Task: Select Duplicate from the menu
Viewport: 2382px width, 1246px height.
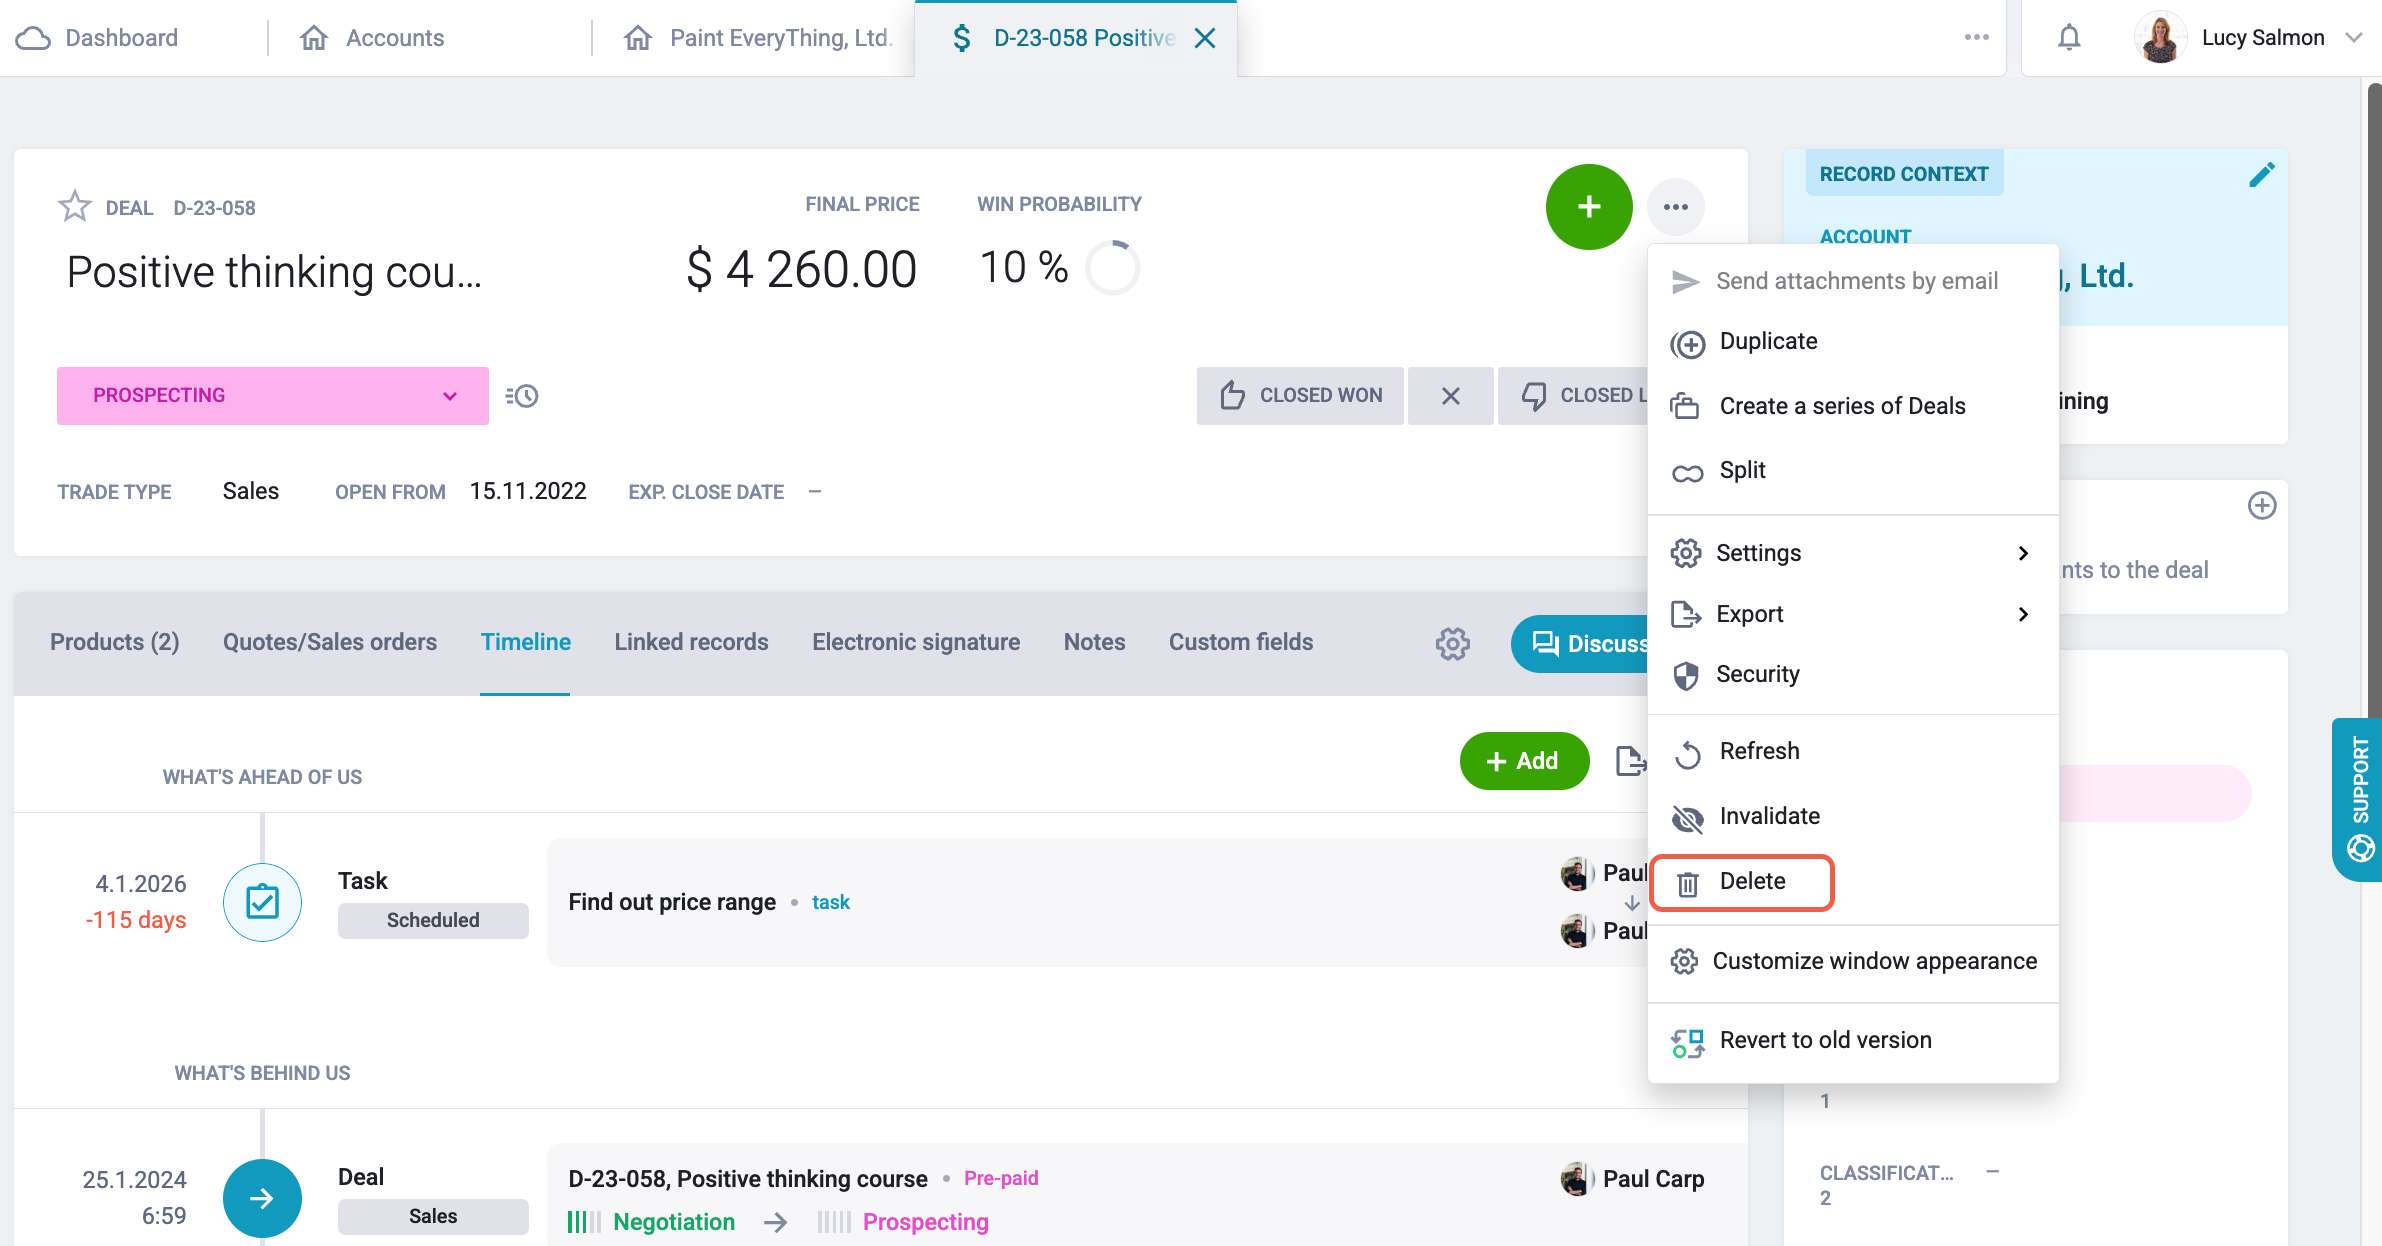Action: point(1852,342)
